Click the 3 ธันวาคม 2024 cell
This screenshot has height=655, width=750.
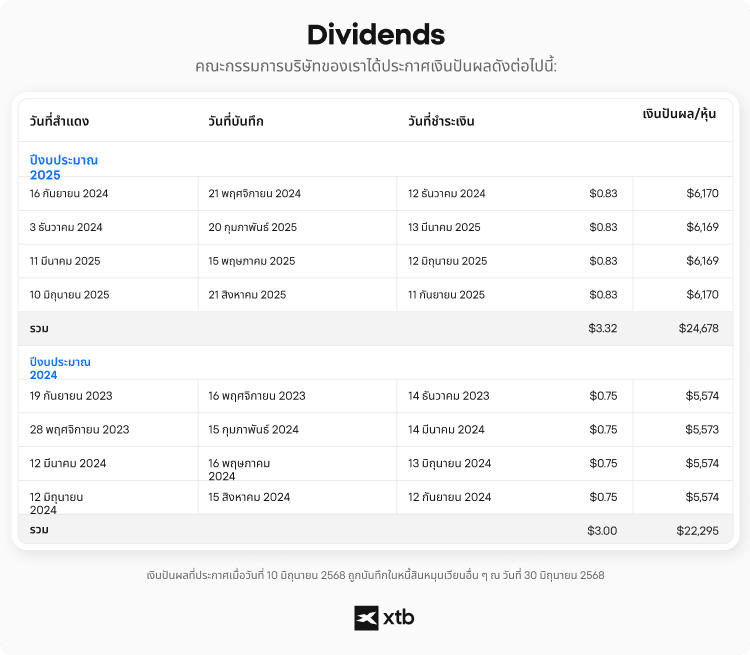pos(66,227)
